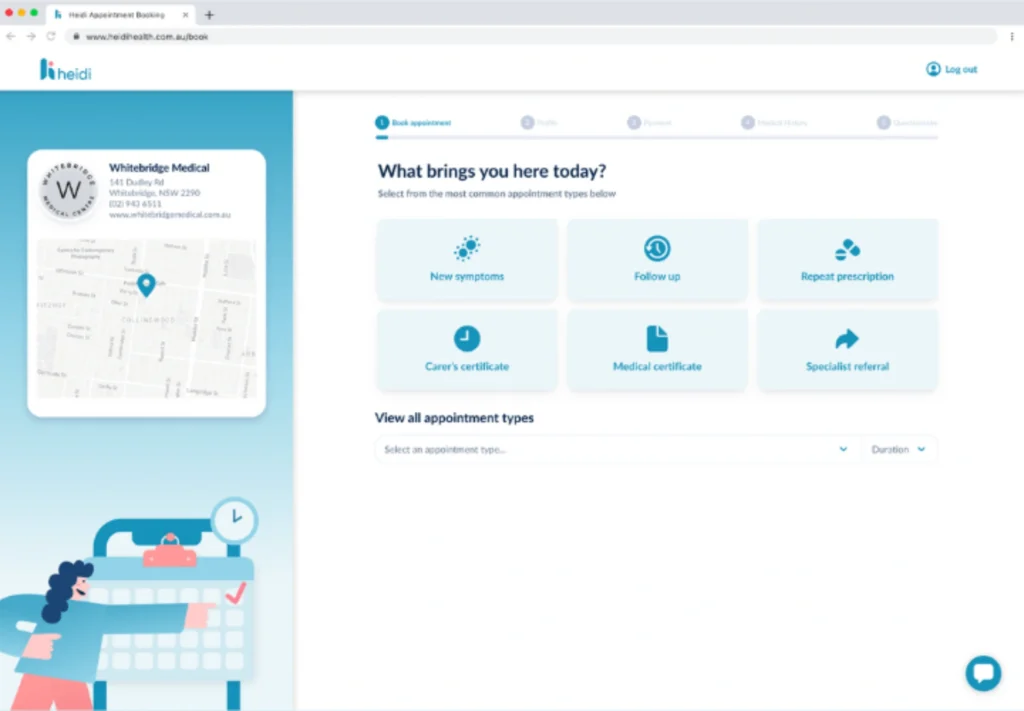Image resolution: width=1024 pixels, height=711 pixels.
Task: Click the clinic street map thumbnail
Action: coord(146,319)
